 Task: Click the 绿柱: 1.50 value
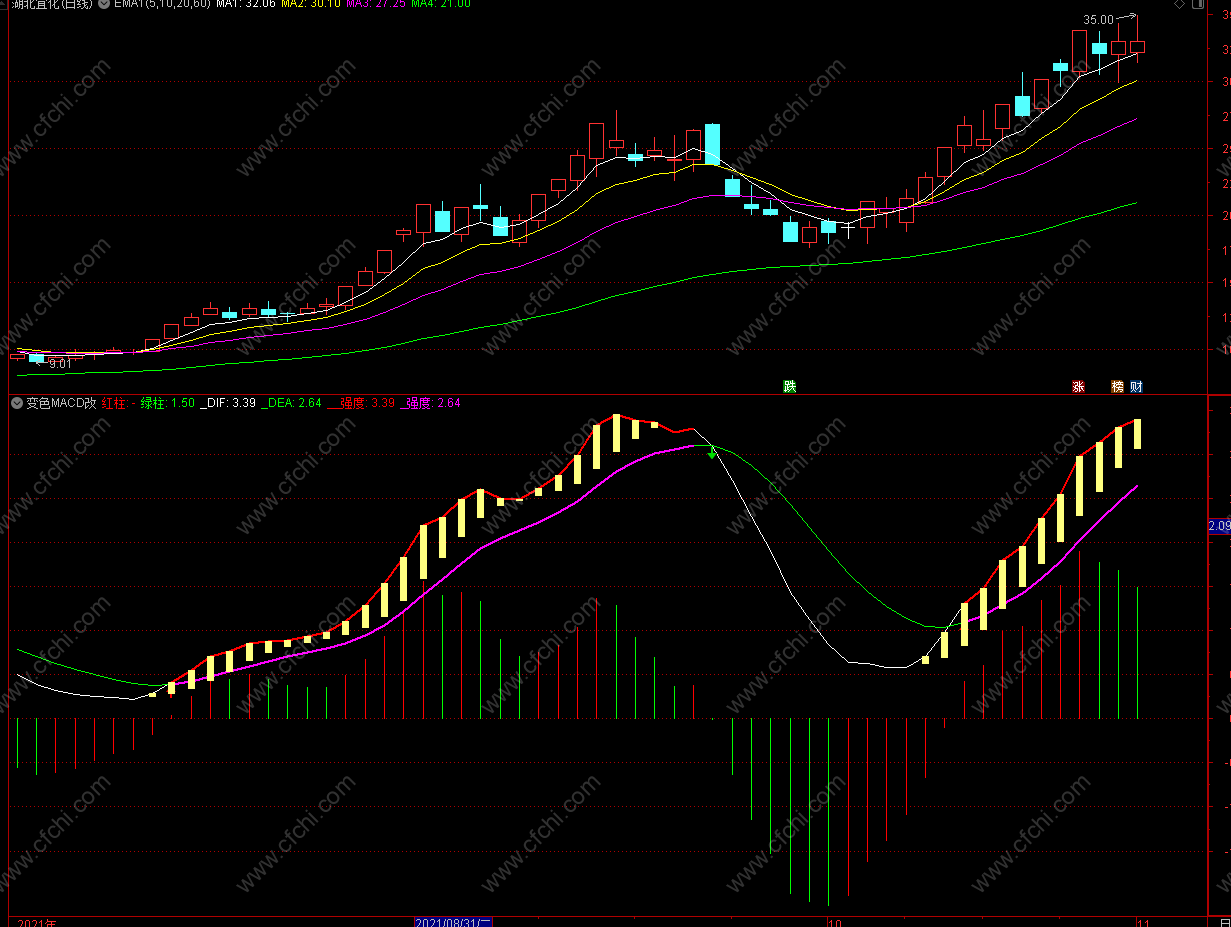167,403
